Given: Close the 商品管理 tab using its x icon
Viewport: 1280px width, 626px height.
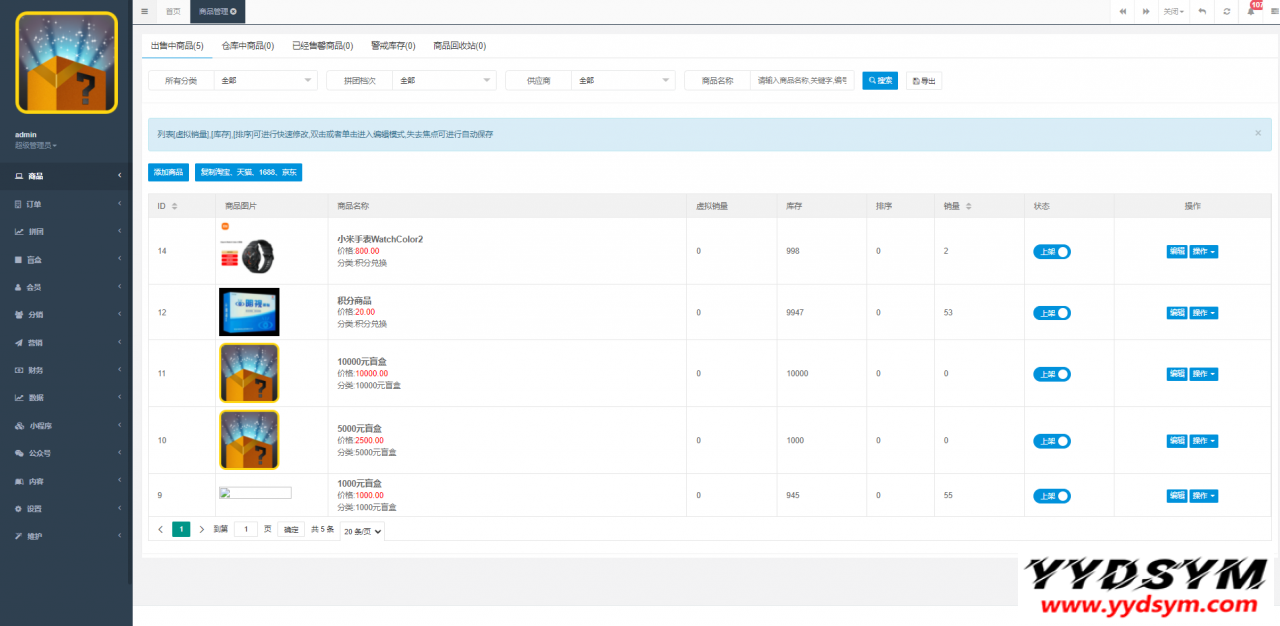Looking at the screenshot, I should (234, 11).
